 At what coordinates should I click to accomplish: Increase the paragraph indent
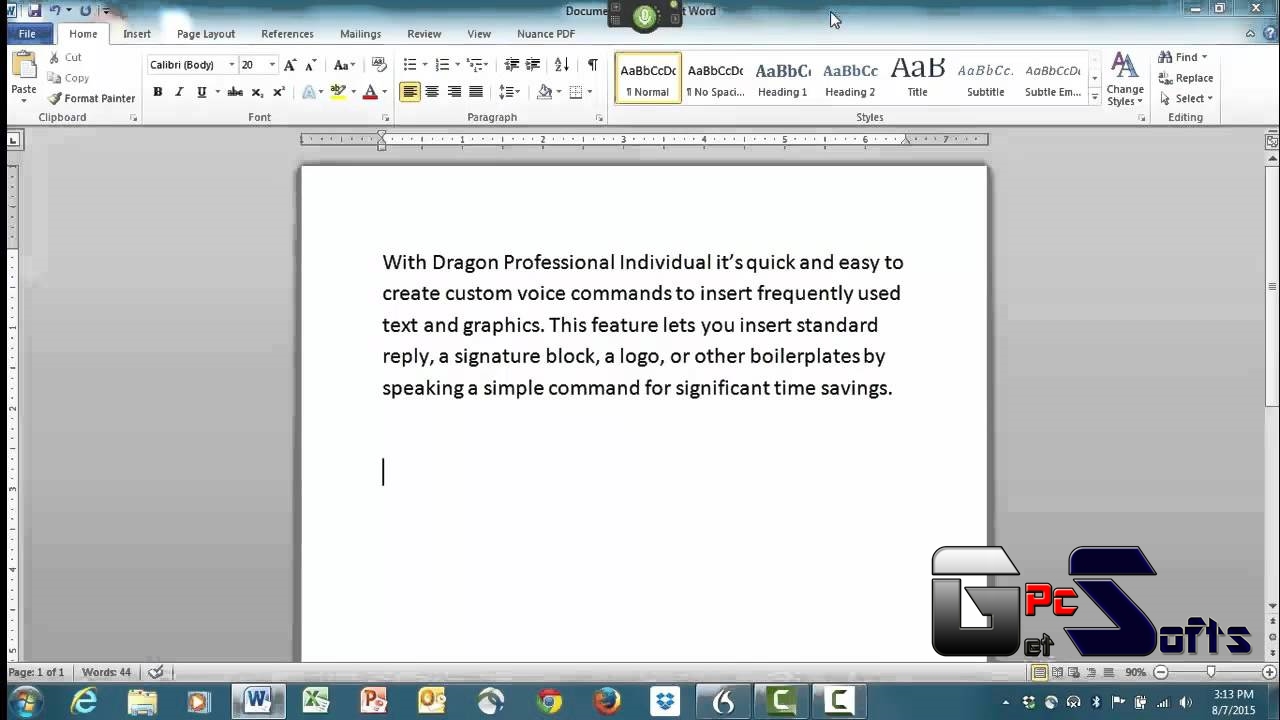[x=533, y=64]
